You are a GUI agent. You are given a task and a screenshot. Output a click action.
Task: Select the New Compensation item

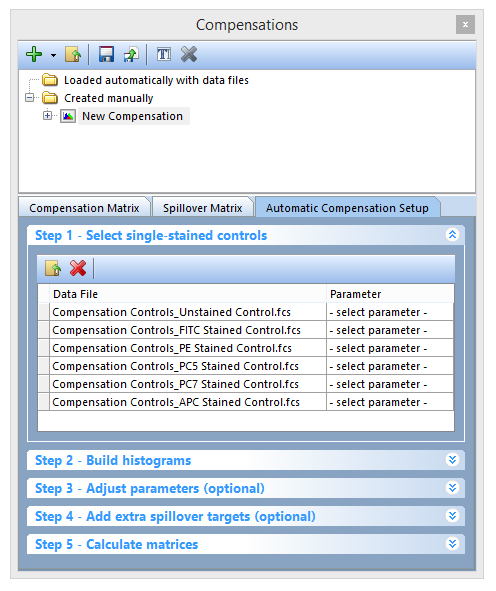pos(133,116)
